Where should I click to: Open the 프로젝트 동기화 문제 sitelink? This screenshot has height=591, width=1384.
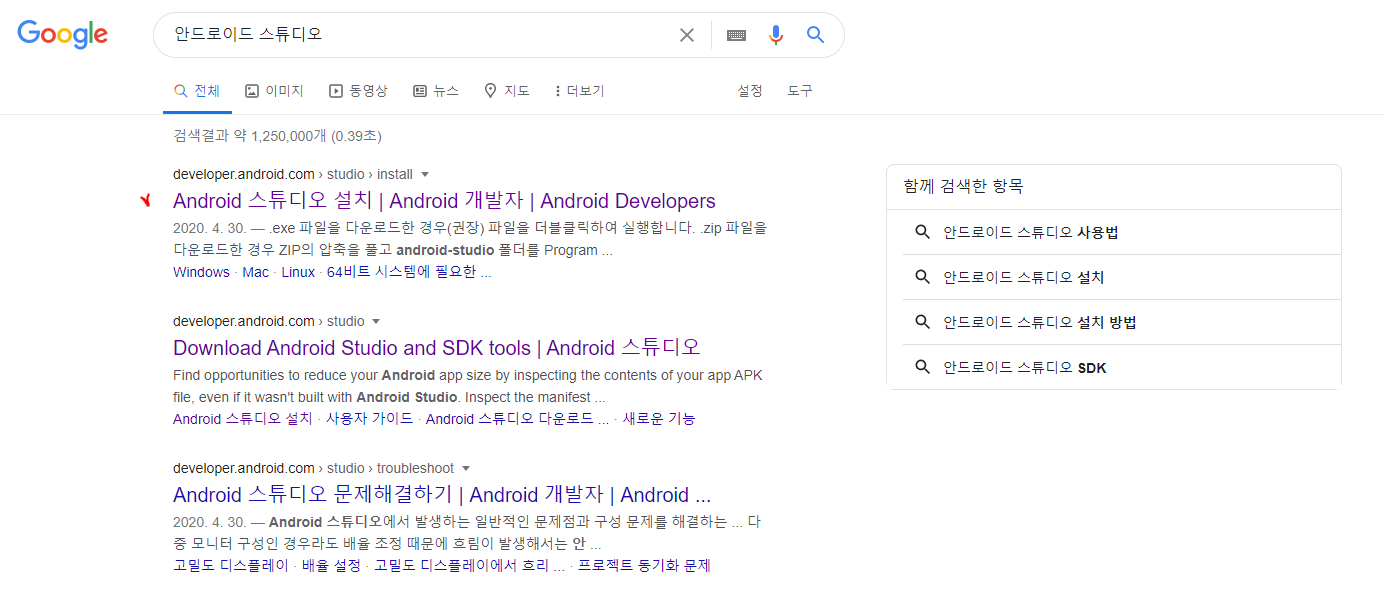pyautogui.click(x=644, y=566)
